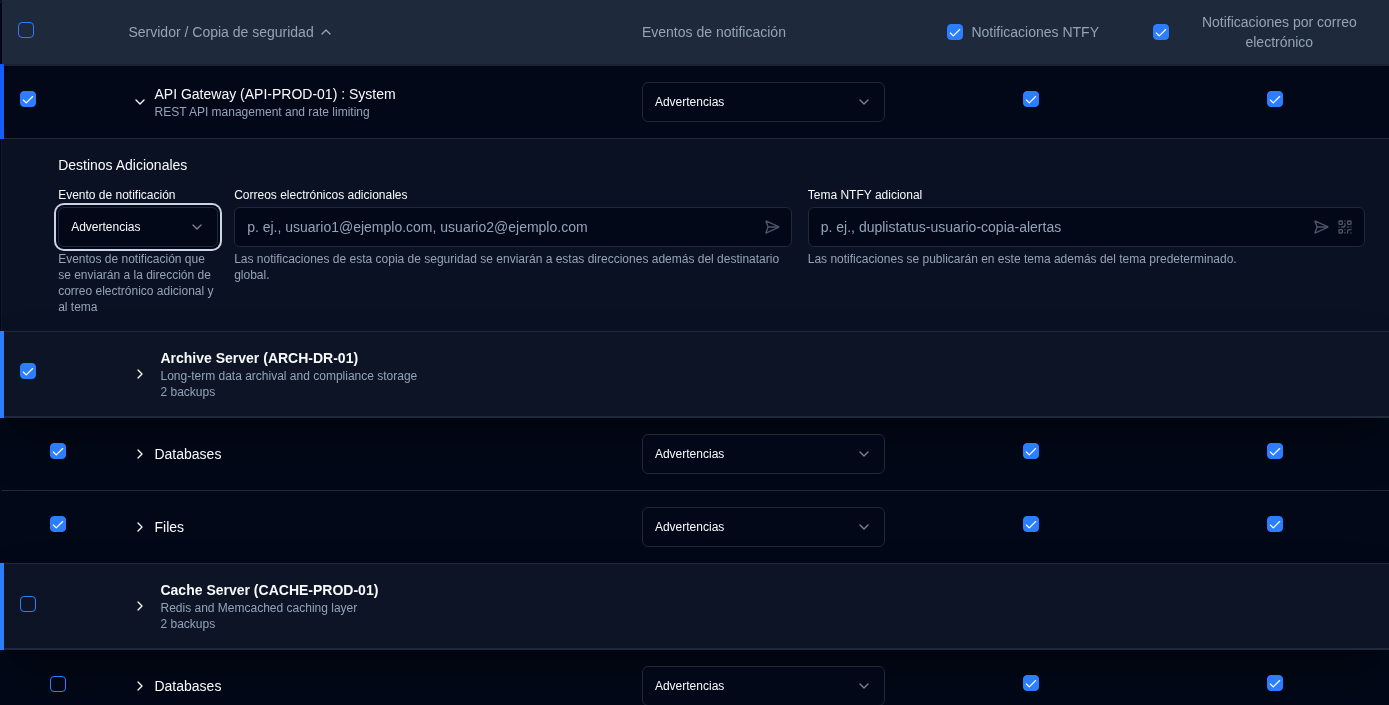The width and height of the screenshot is (1389, 705).
Task: Click 'Redis and Memcached caching layer' text
Action: pos(259,608)
